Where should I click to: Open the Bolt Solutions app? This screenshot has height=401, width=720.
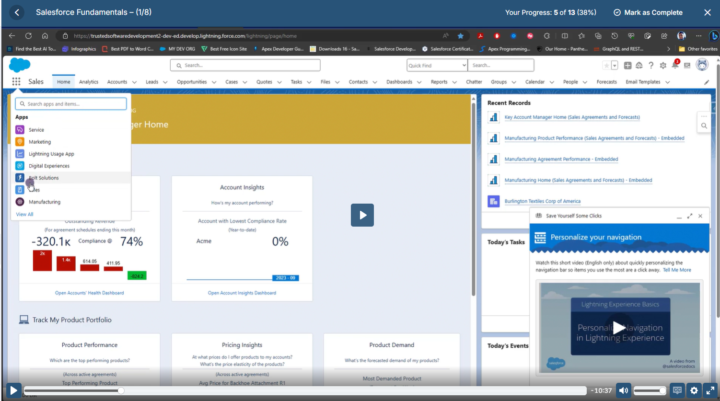coord(71,178)
